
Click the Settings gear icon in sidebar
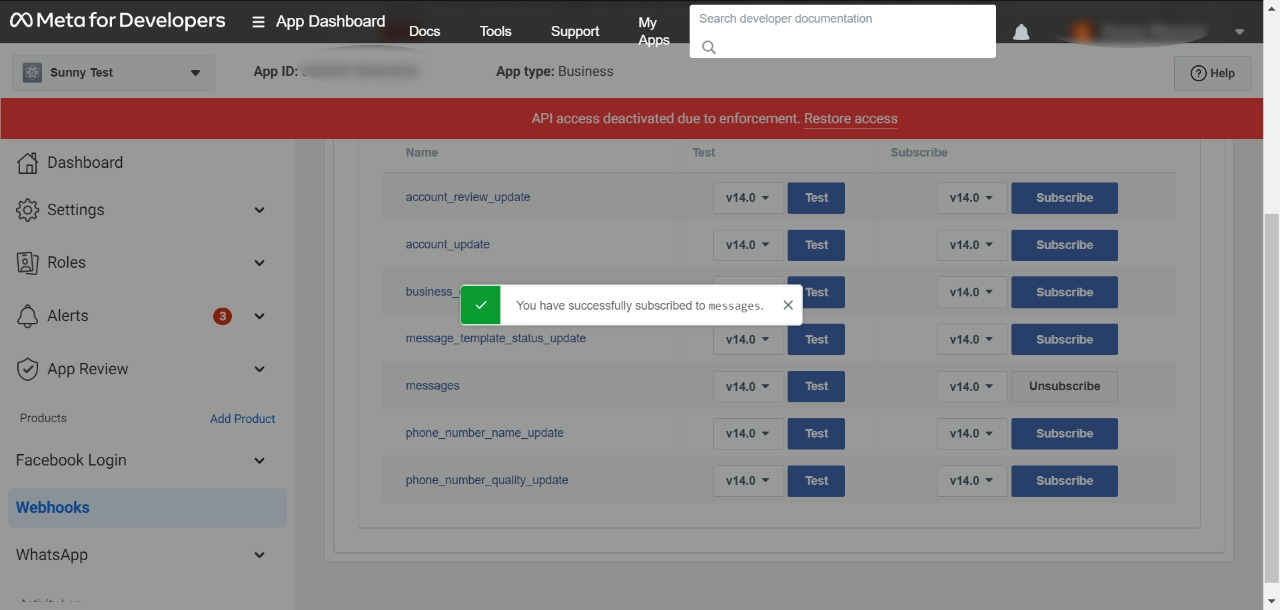point(28,210)
